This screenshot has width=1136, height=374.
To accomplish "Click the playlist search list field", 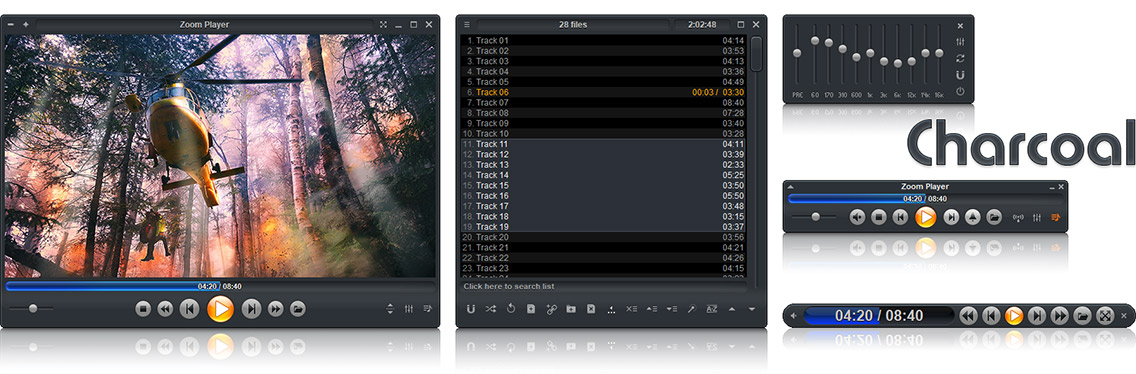I will (x=604, y=286).
